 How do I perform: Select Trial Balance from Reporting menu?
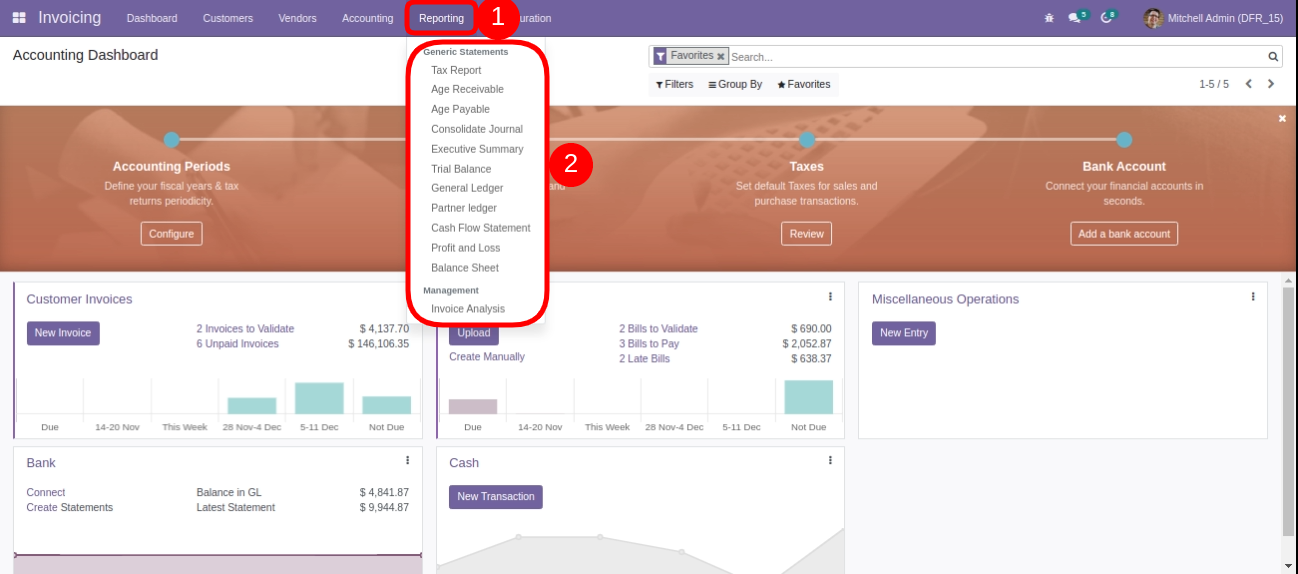pos(461,169)
